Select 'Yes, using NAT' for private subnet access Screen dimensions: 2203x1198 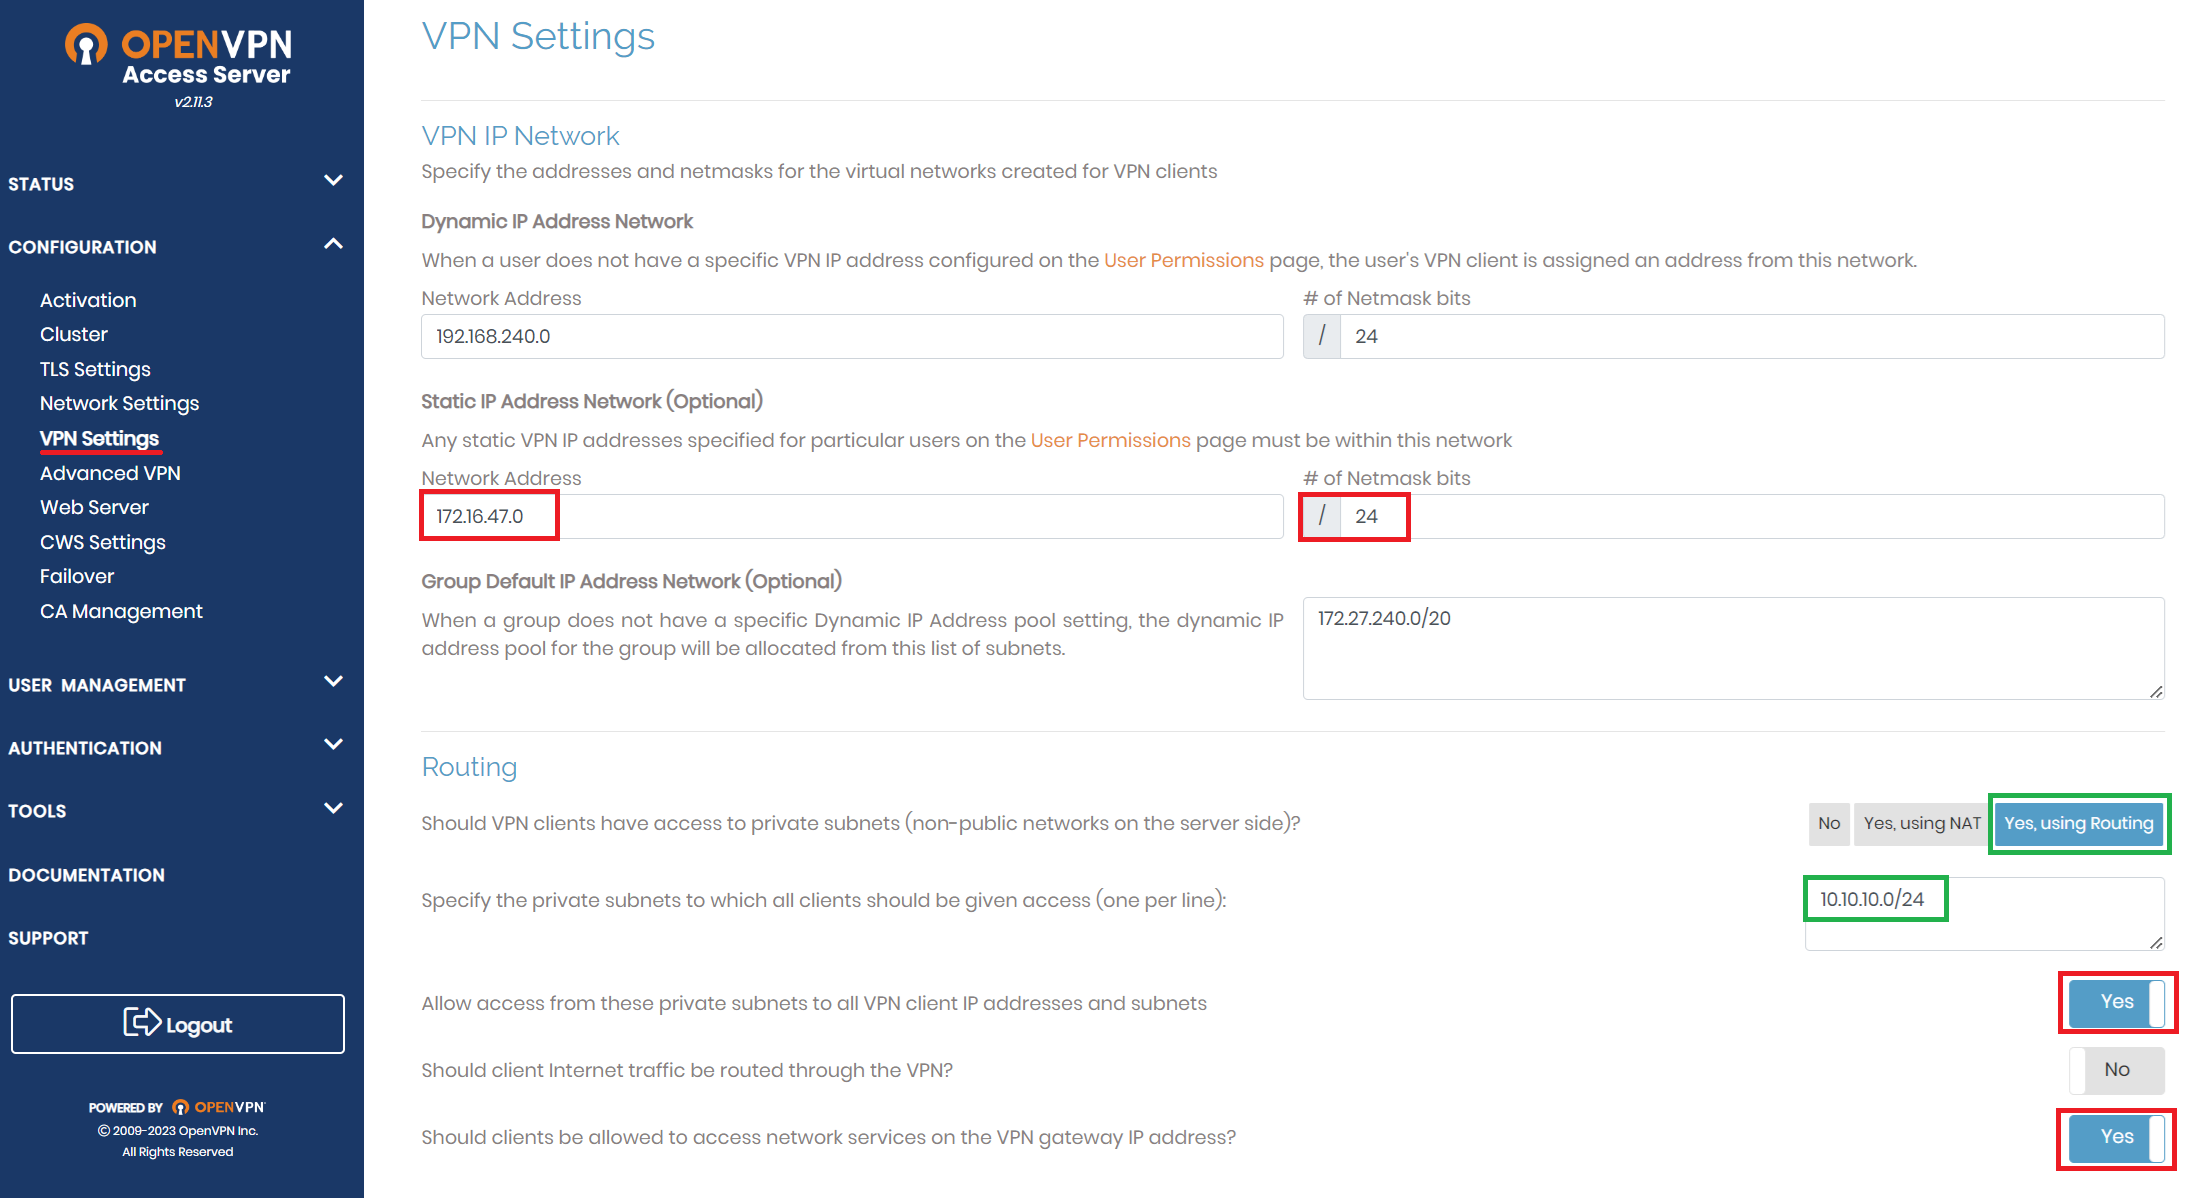(1920, 823)
